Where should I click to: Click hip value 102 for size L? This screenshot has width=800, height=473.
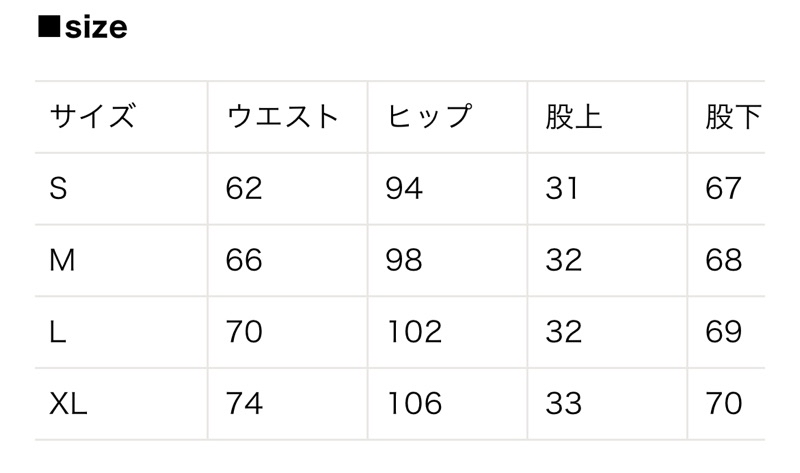tap(414, 332)
